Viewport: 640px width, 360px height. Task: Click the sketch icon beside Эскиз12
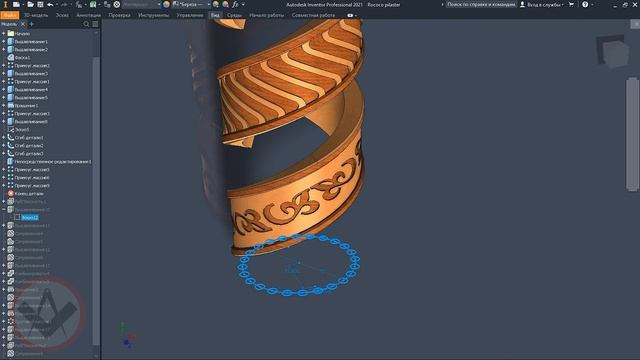coord(17,218)
